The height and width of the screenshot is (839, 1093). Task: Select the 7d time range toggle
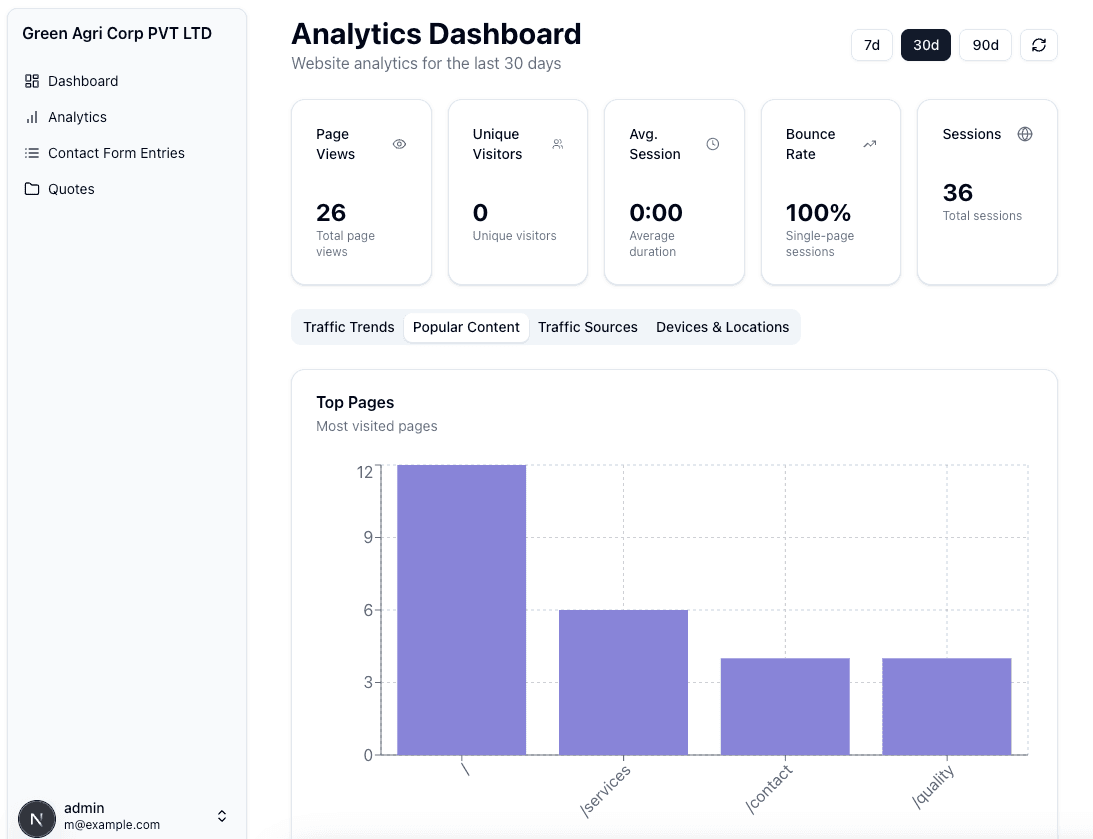[871, 45]
